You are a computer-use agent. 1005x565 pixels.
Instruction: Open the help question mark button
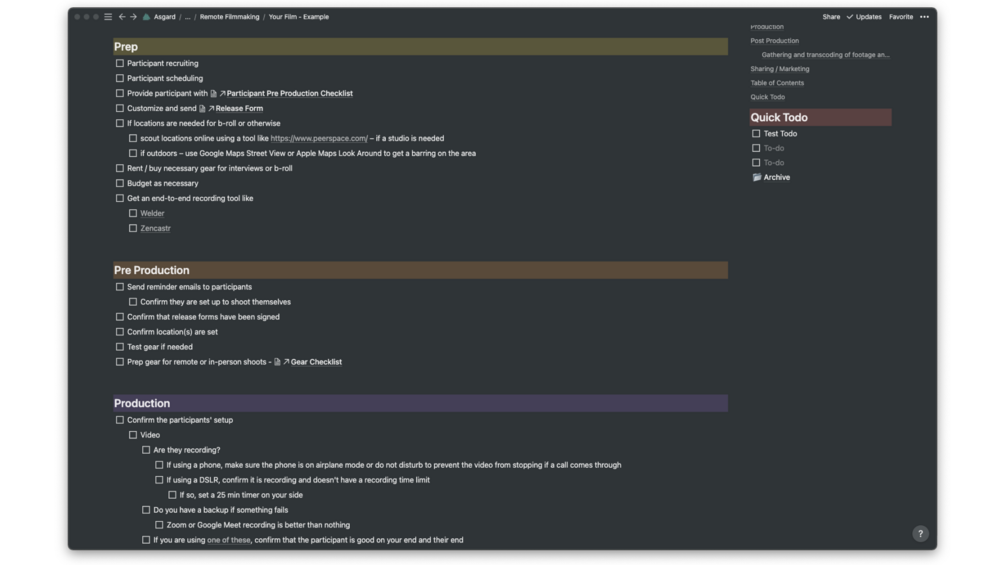coord(920,534)
